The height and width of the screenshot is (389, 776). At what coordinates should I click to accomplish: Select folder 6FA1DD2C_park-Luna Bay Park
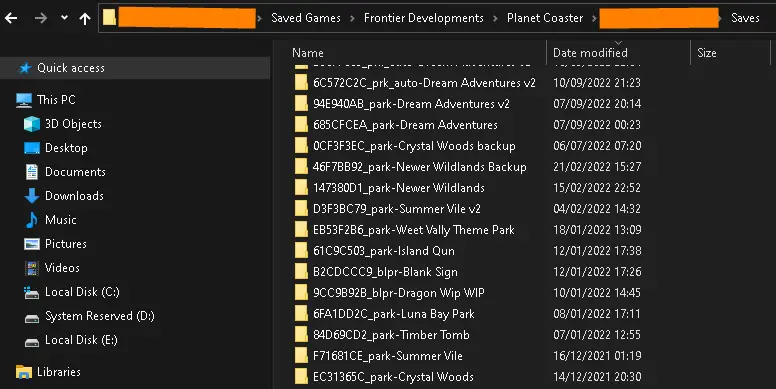(x=393, y=314)
